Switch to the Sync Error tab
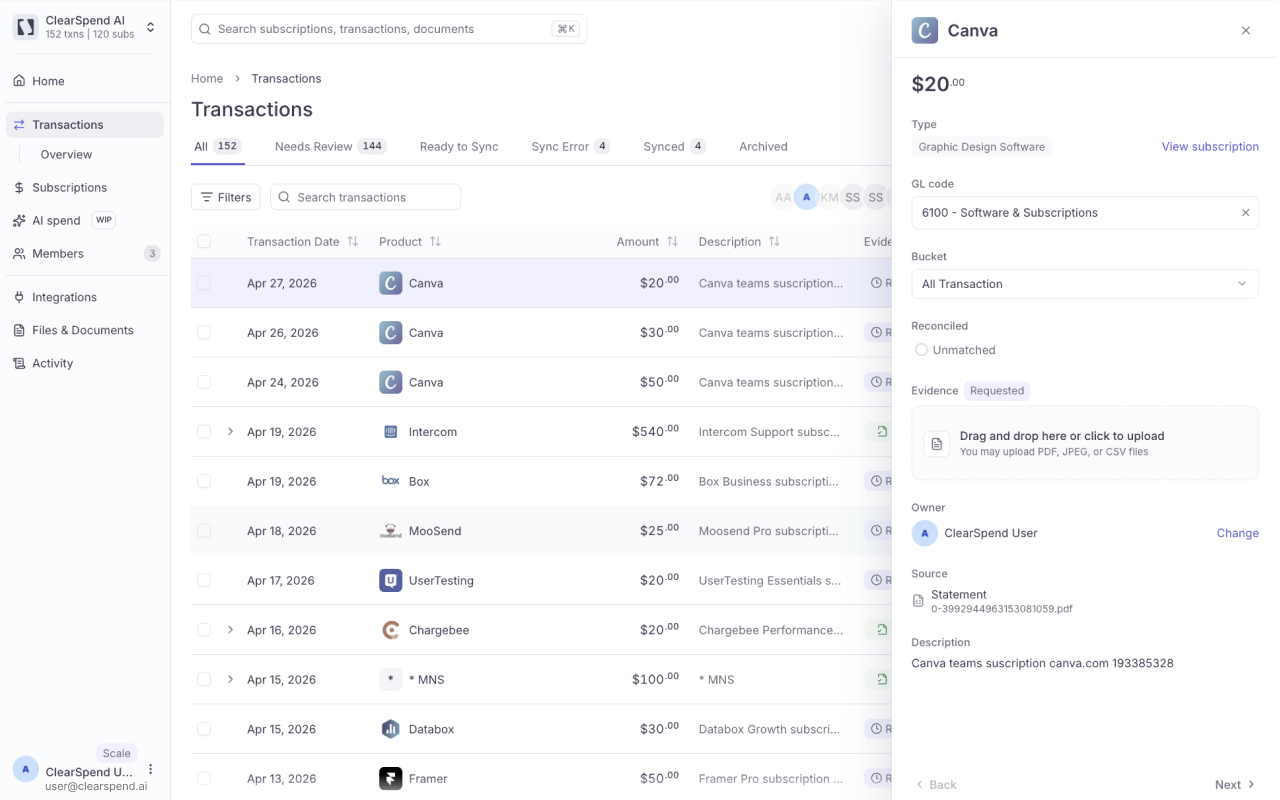This screenshot has width=1280, height=800. [x=570, y=146]
